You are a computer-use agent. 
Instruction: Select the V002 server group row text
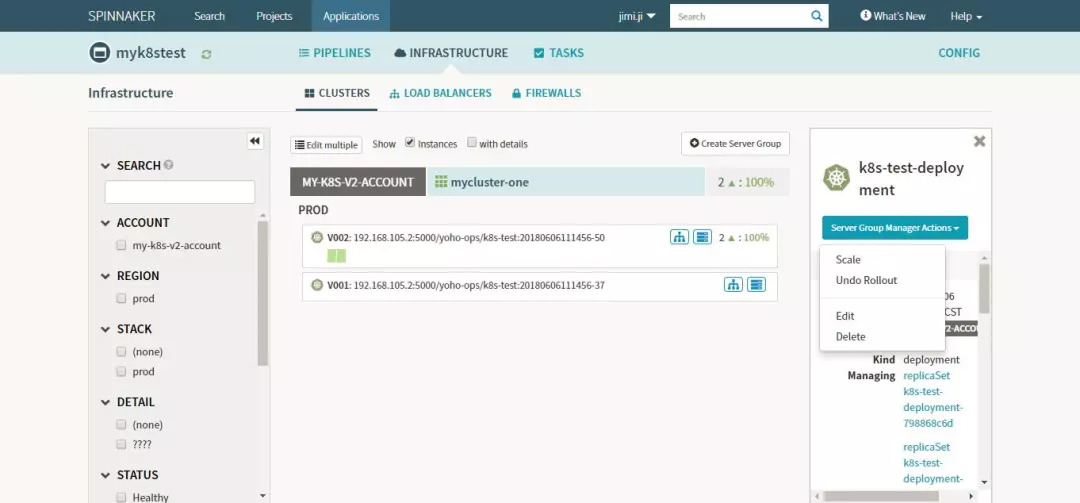466,238
